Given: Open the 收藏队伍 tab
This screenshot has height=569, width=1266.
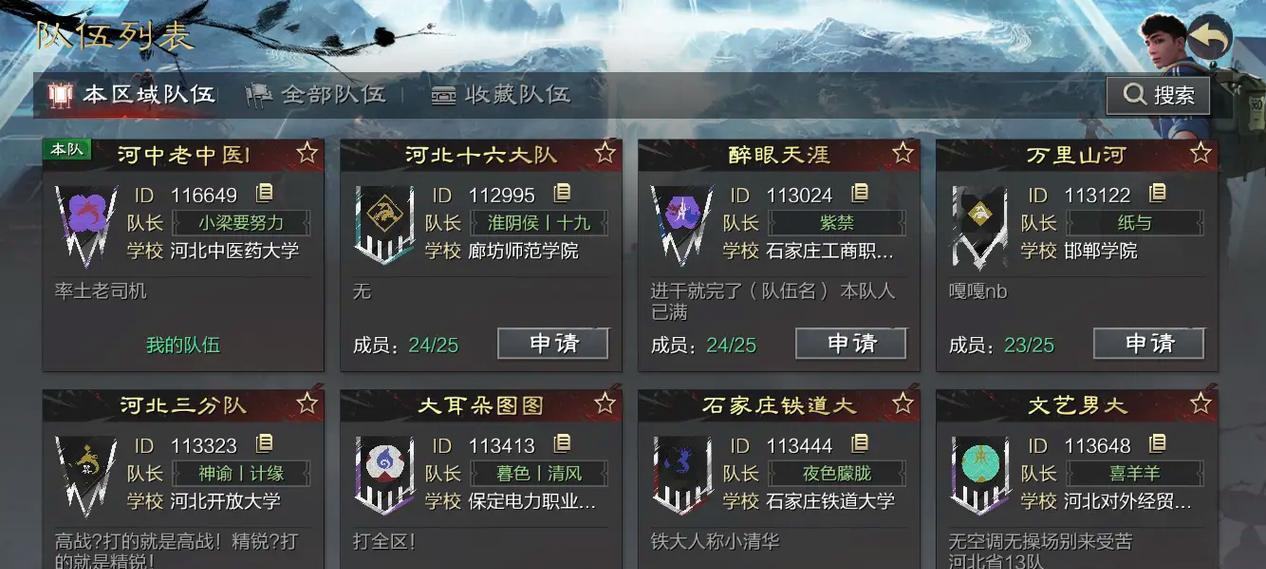Looking at the screenshot, I should click(x=501, y=95).
